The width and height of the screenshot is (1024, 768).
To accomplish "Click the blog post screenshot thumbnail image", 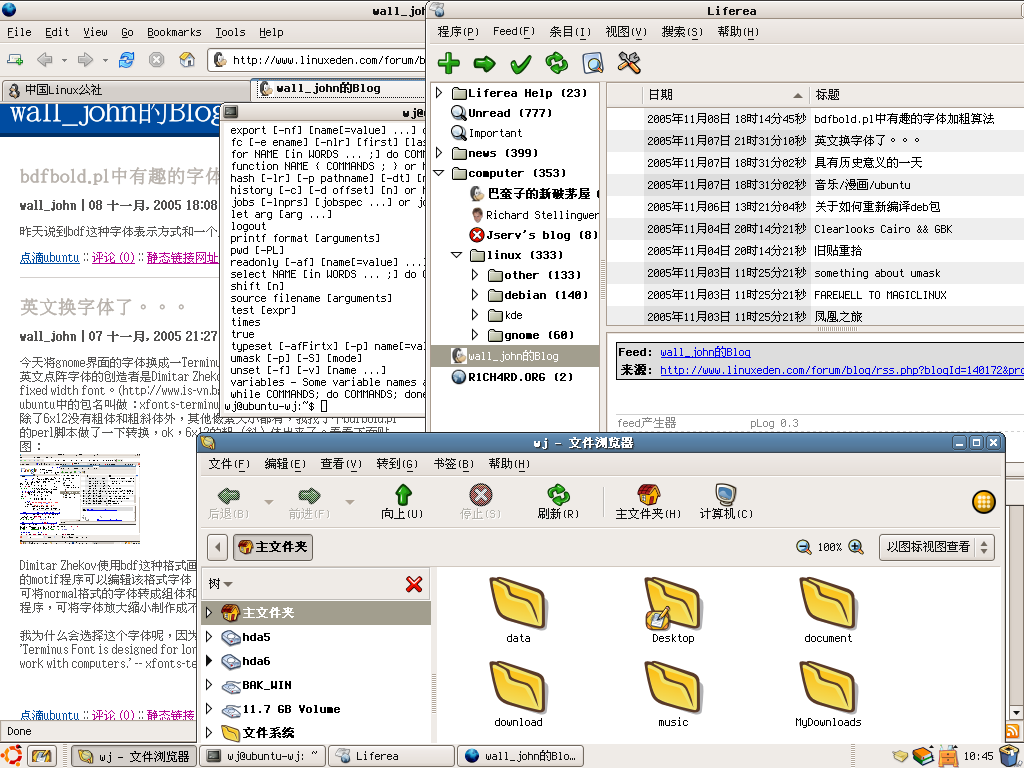I will (80, 499).
